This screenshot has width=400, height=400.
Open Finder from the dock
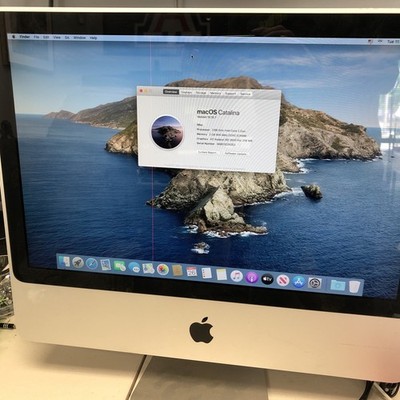(64, 261)
